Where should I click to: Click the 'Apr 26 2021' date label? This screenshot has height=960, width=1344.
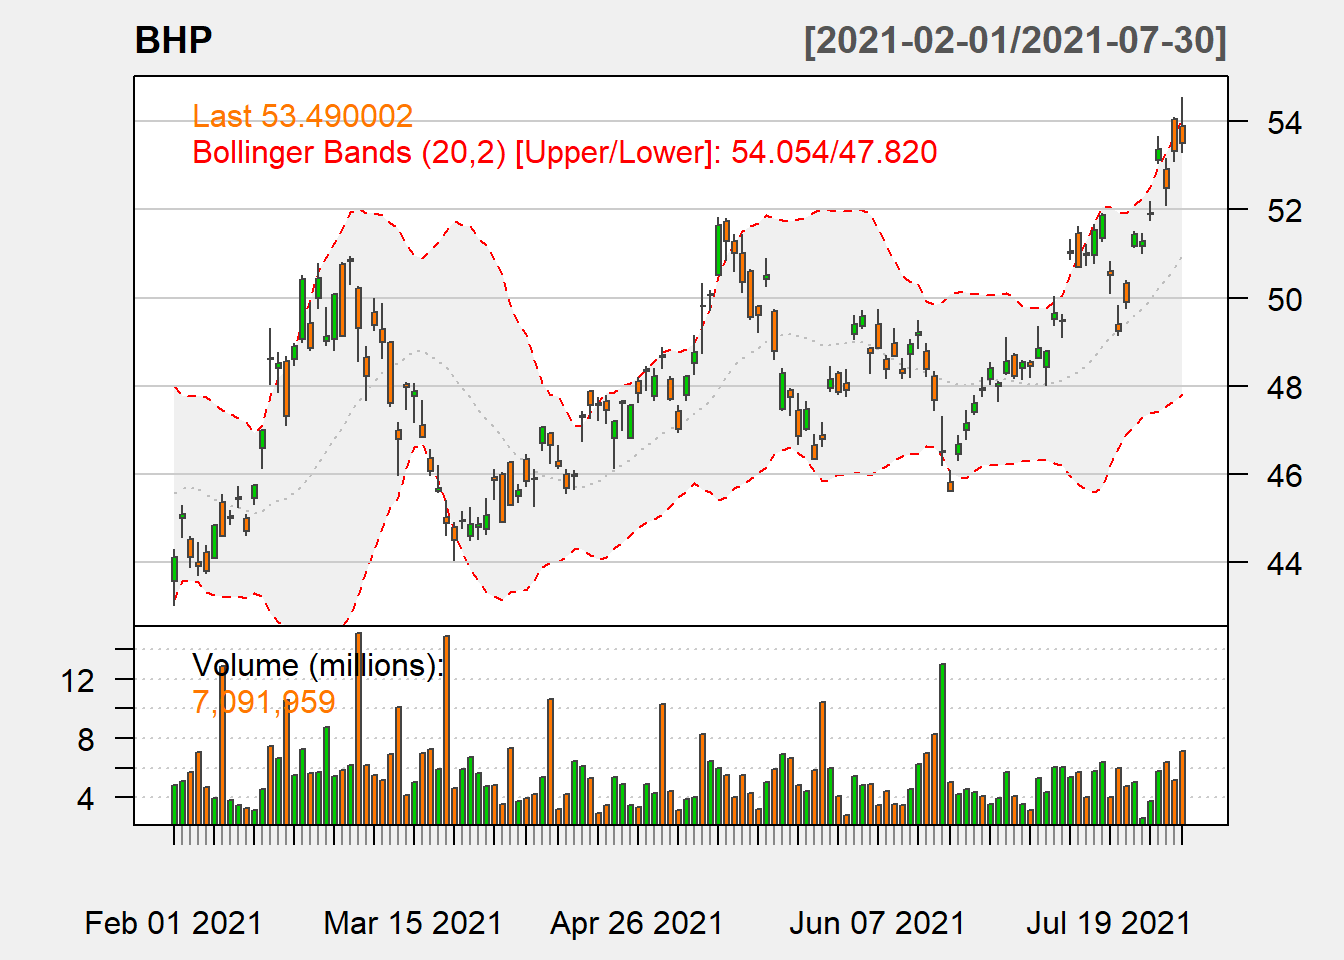tap(637, 922)
